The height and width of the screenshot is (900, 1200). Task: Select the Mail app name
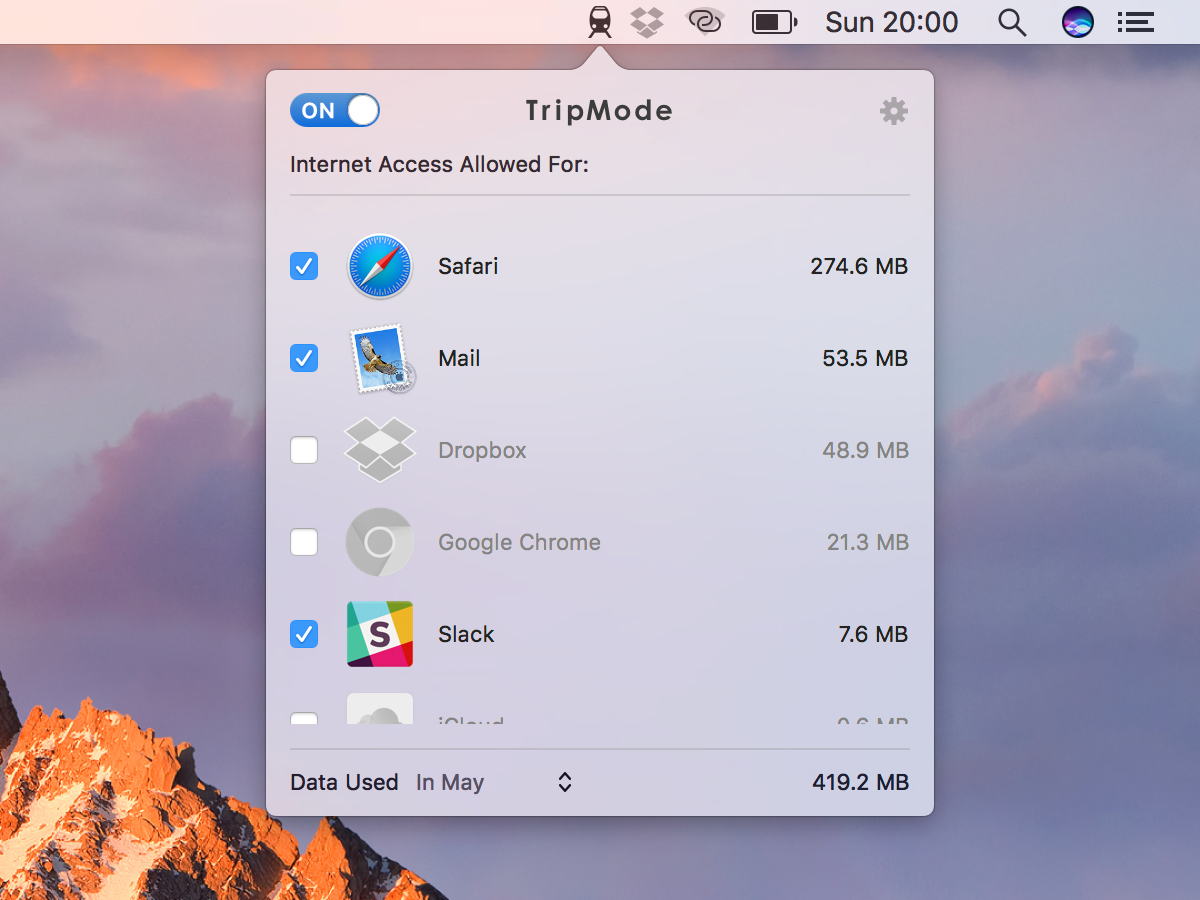(459, 358)
